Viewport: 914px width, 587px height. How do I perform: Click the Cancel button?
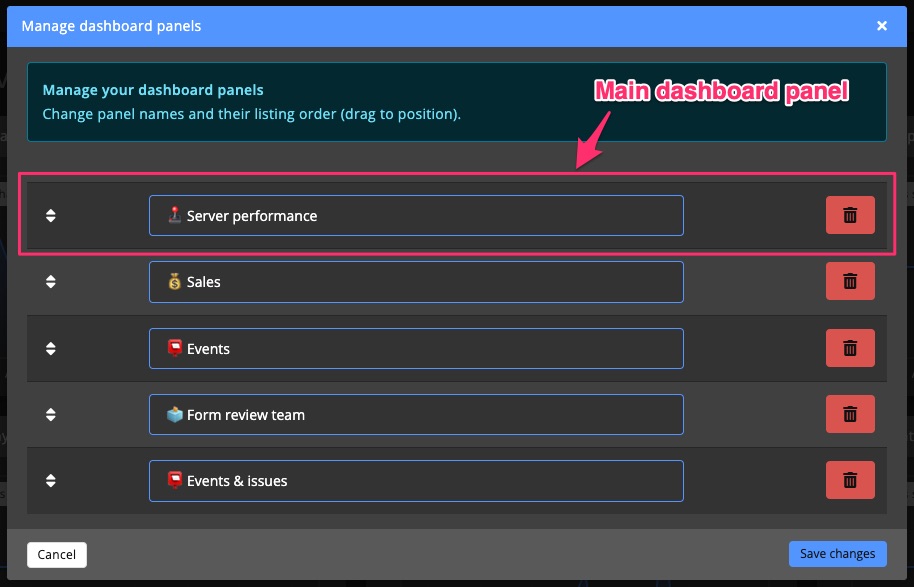[x=56, y=554]
